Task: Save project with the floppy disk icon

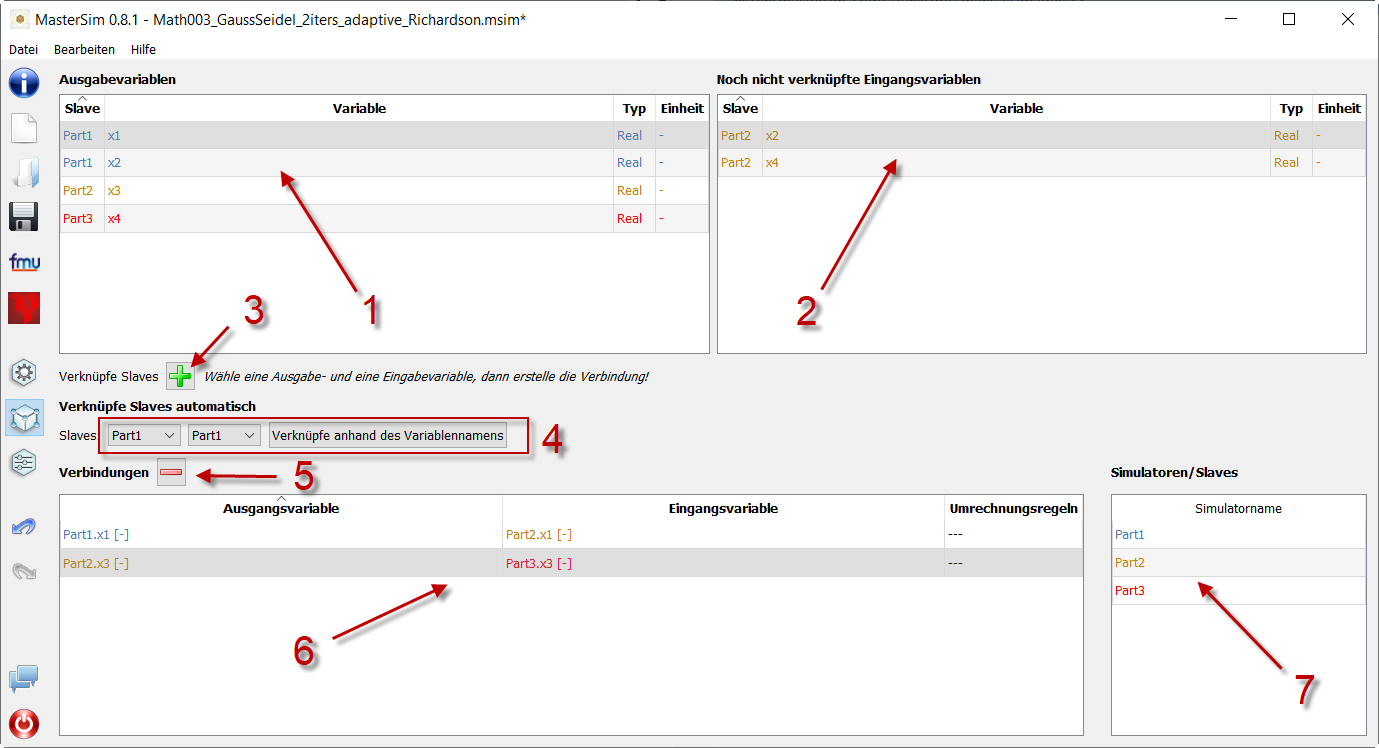Action: [23, 217]
